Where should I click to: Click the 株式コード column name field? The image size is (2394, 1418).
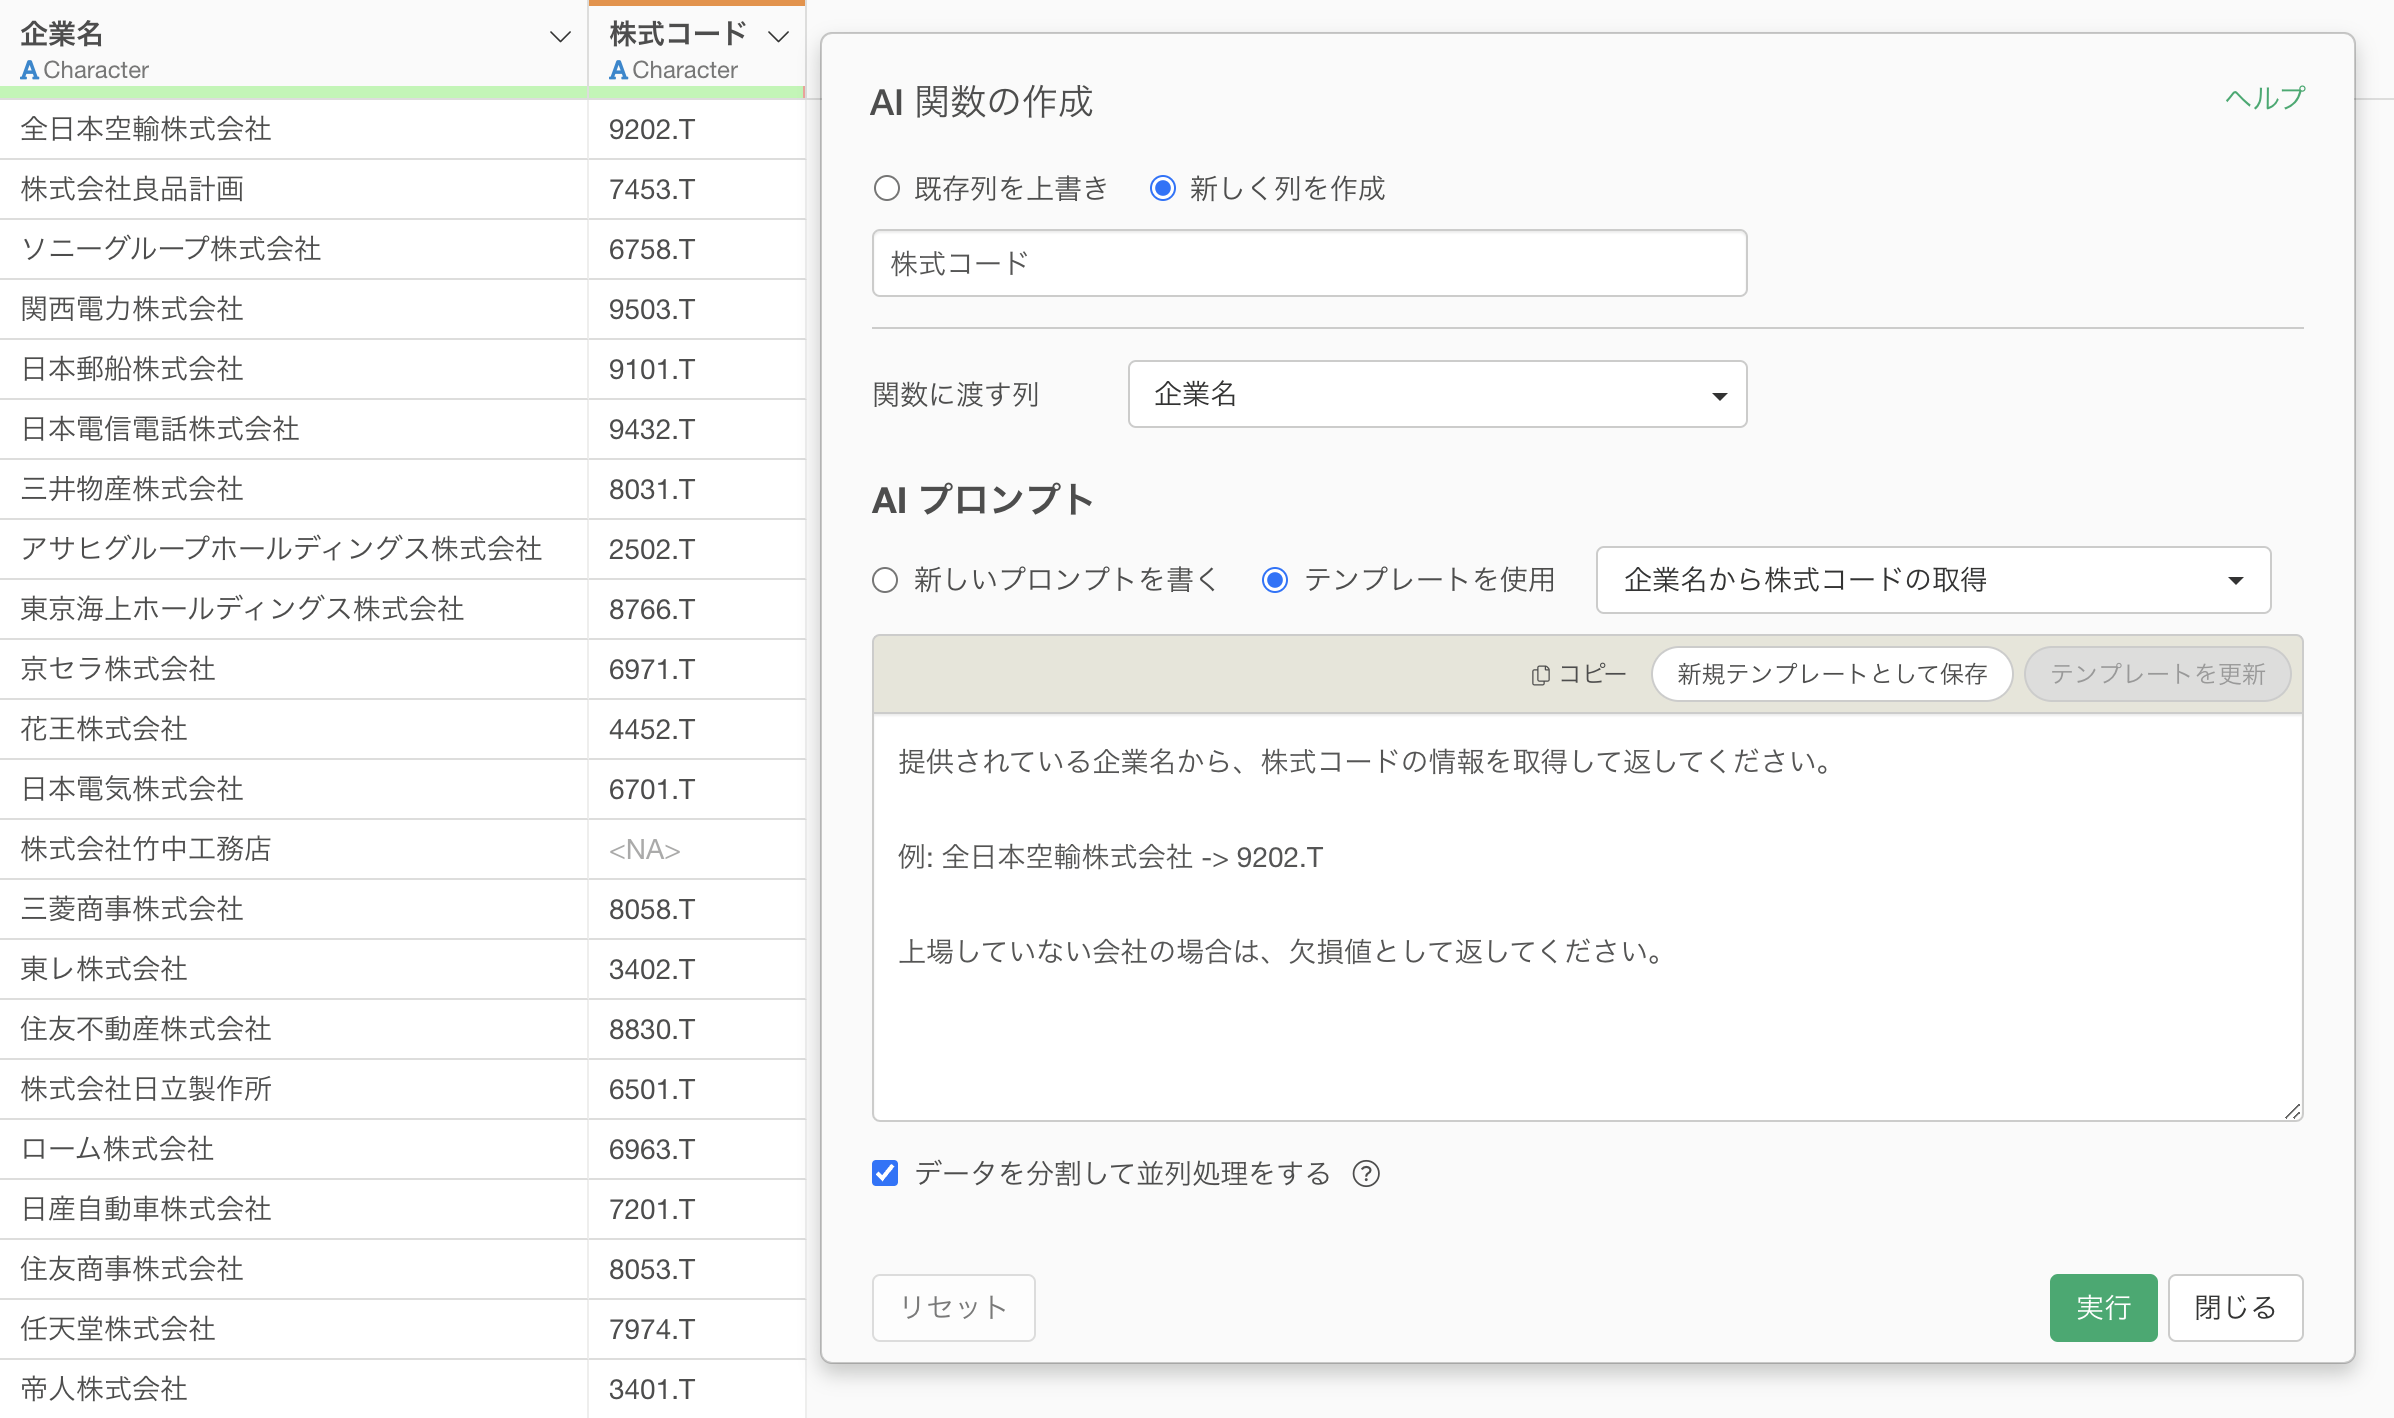pos(1308,263)
